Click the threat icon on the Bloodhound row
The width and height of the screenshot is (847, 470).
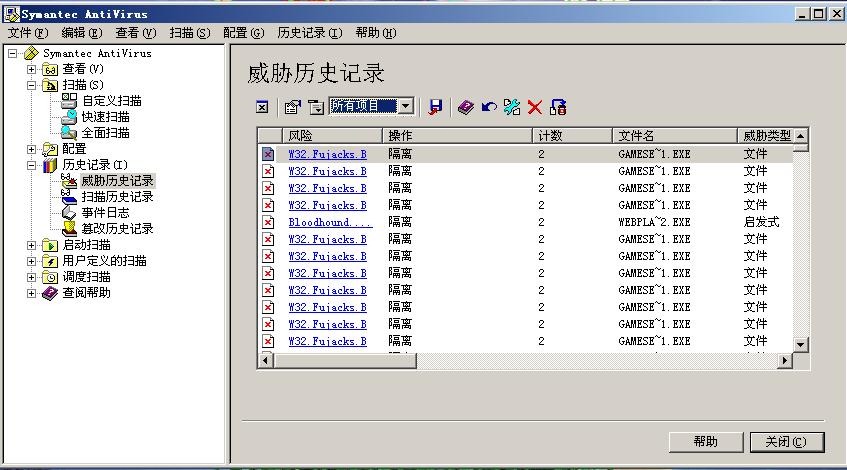pos(268,222)
